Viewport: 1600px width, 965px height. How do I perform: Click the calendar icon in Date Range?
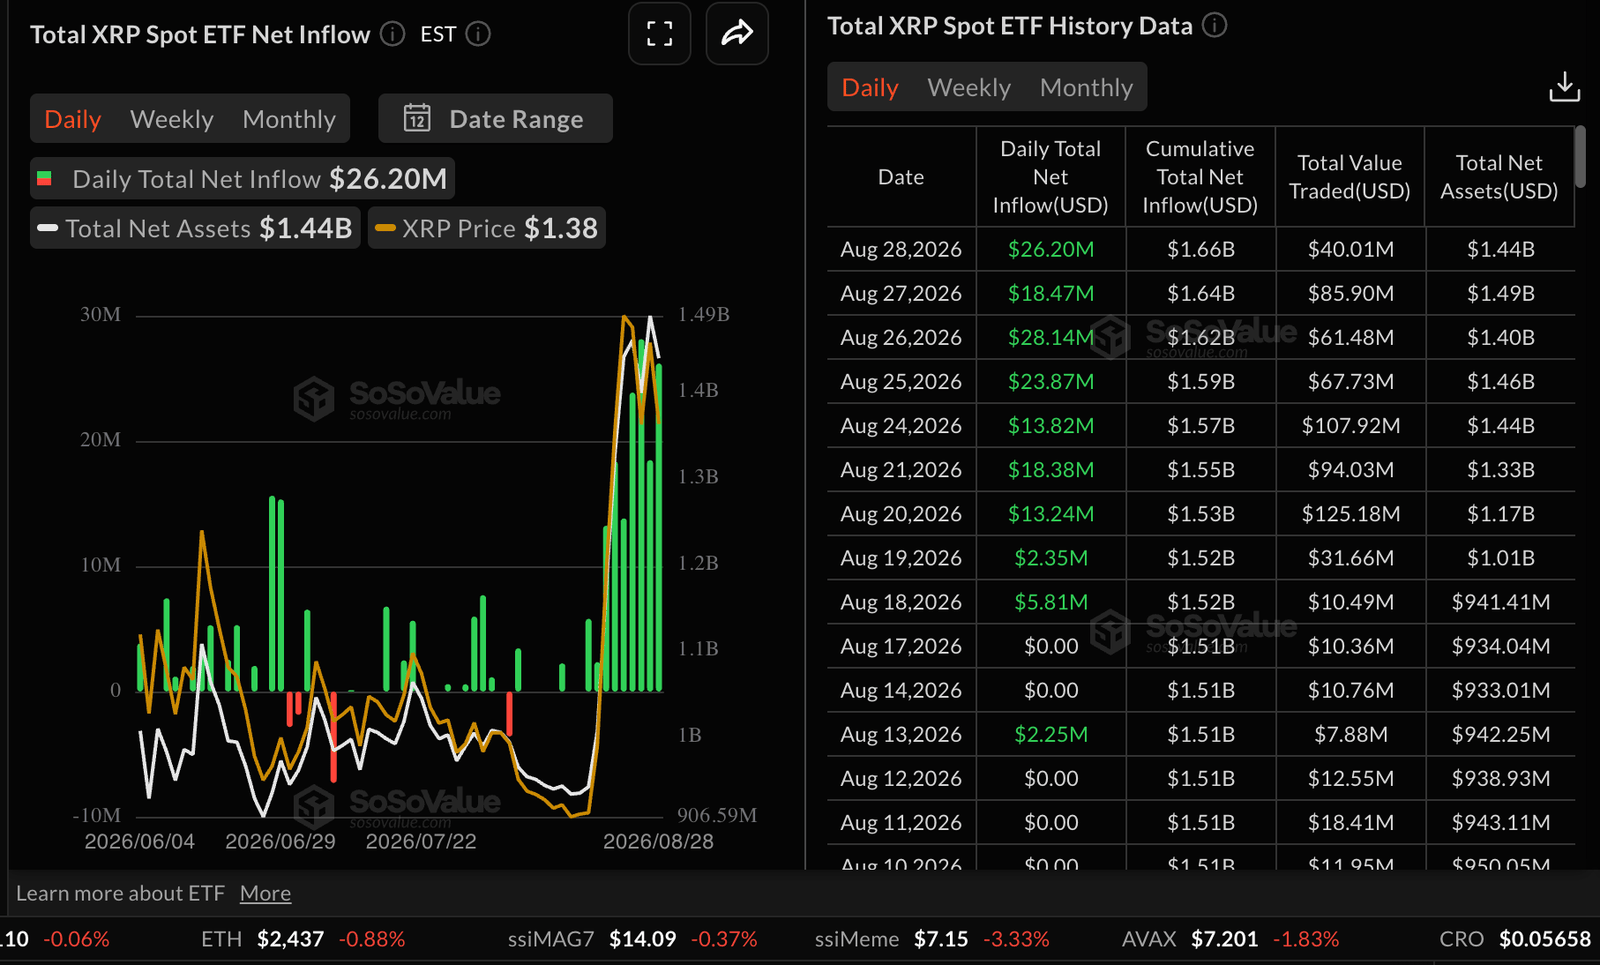click(x=417, y=119)
